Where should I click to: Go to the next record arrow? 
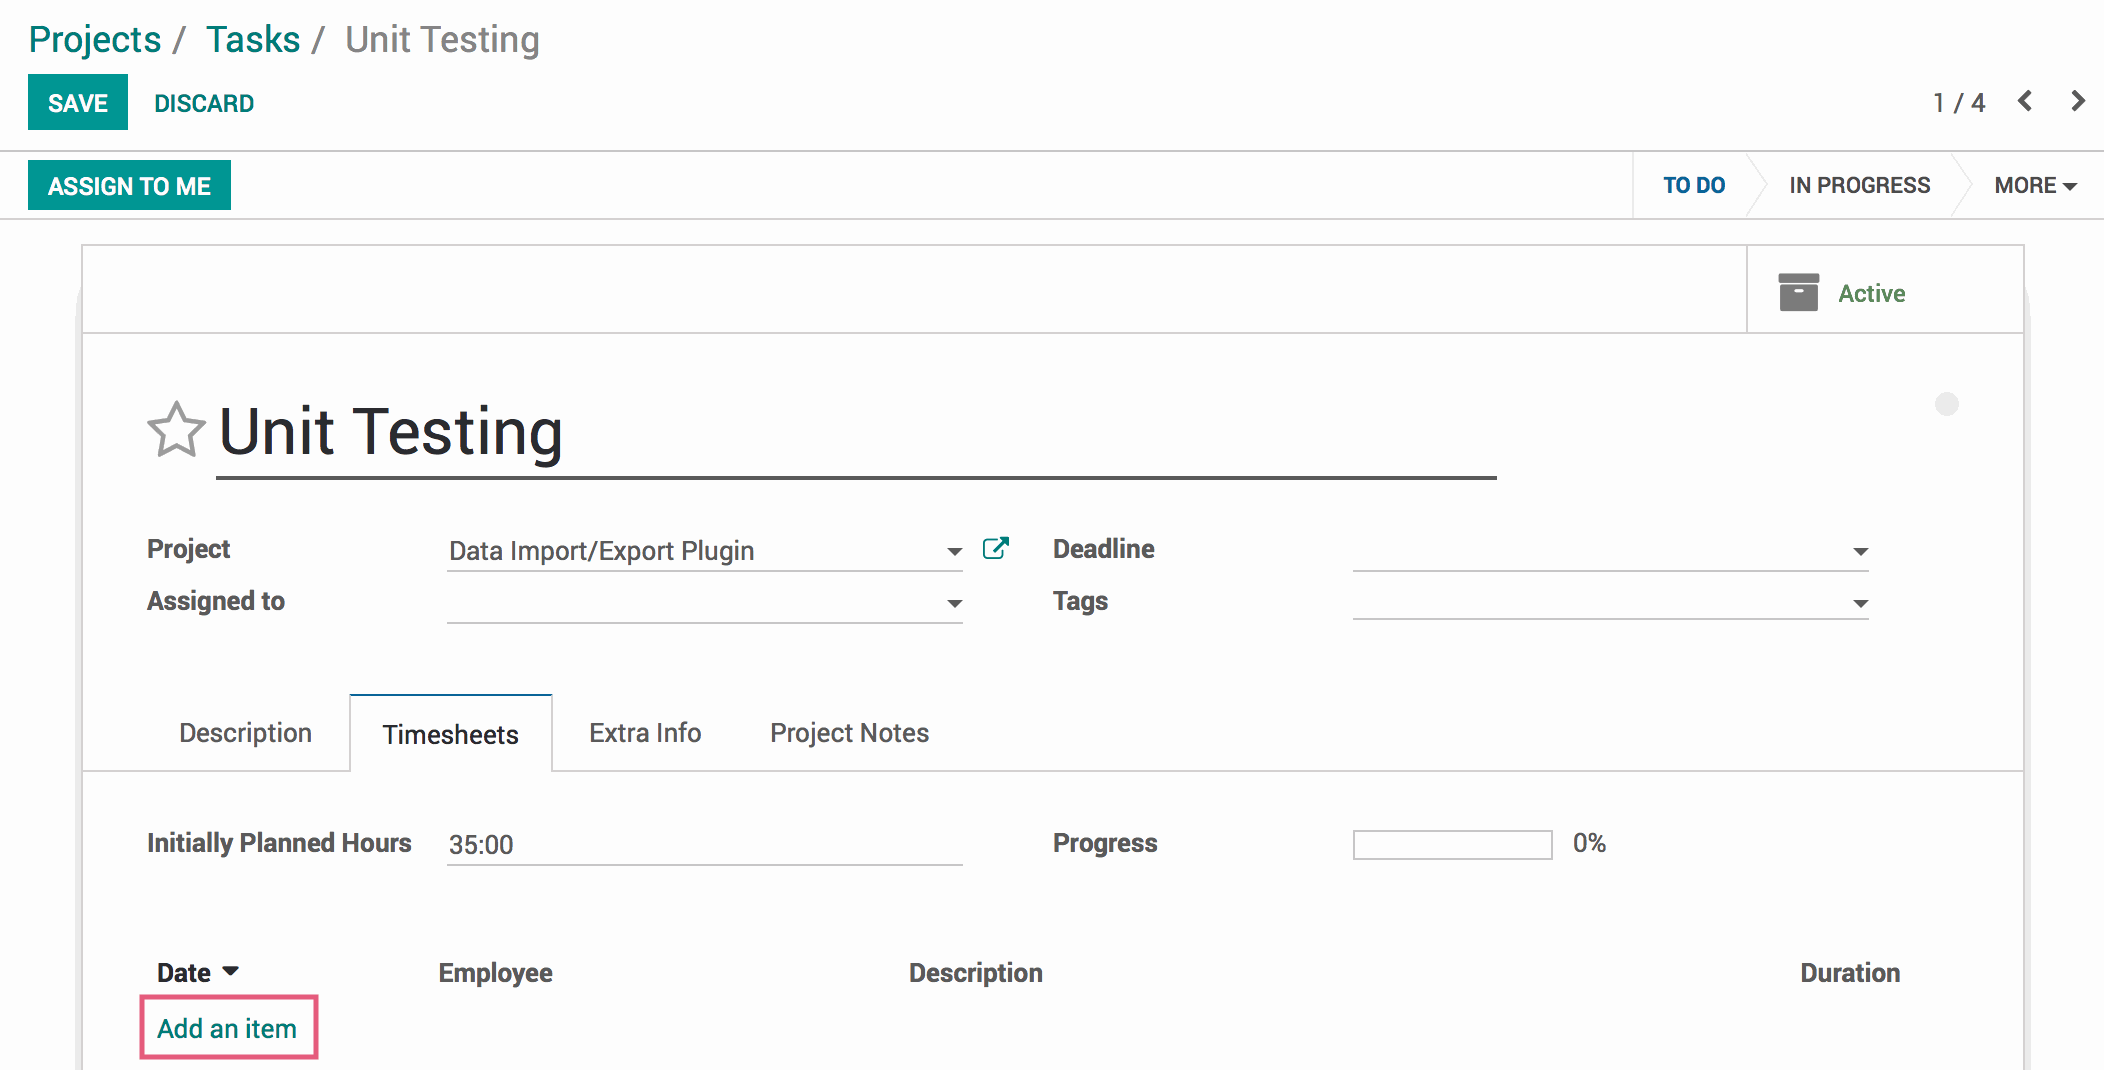2078,101
